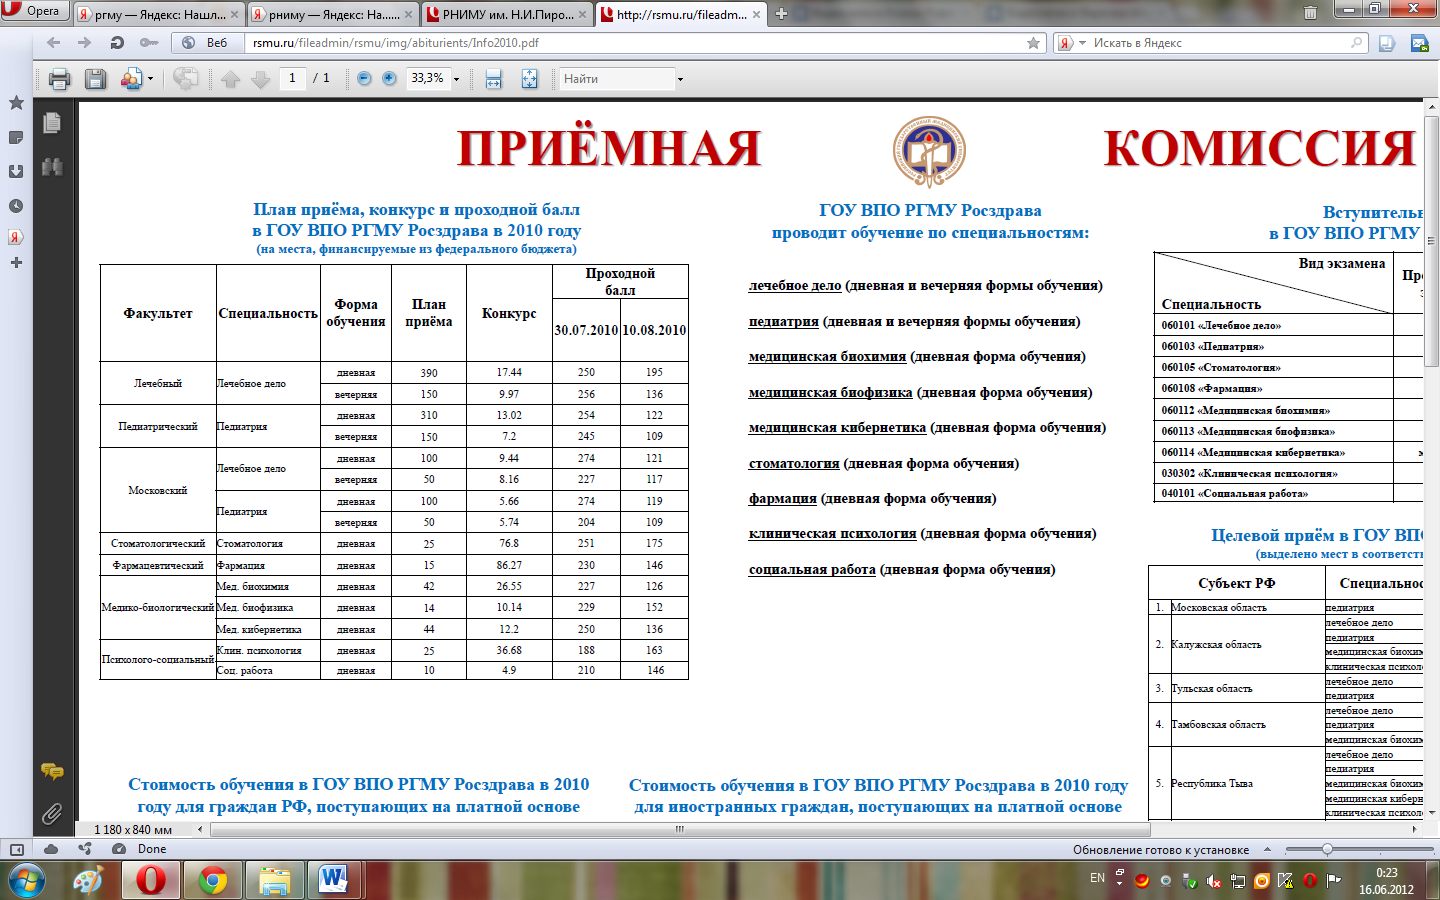Go back to previous page

[x=54, y=43]
